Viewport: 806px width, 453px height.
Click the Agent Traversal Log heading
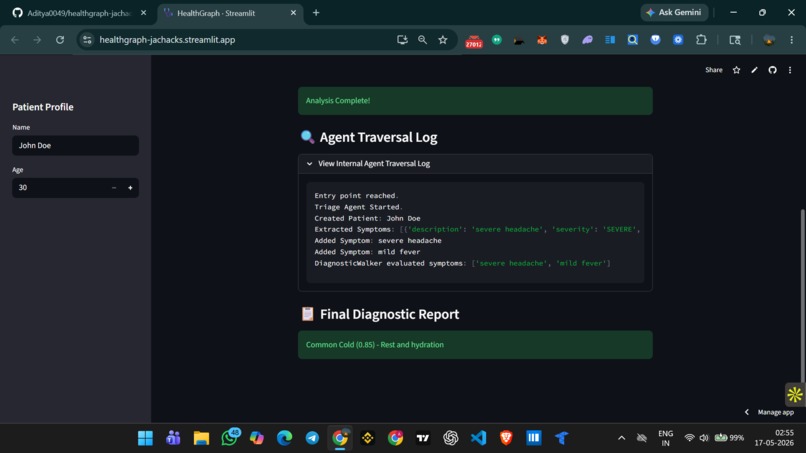tap(378, 137)
